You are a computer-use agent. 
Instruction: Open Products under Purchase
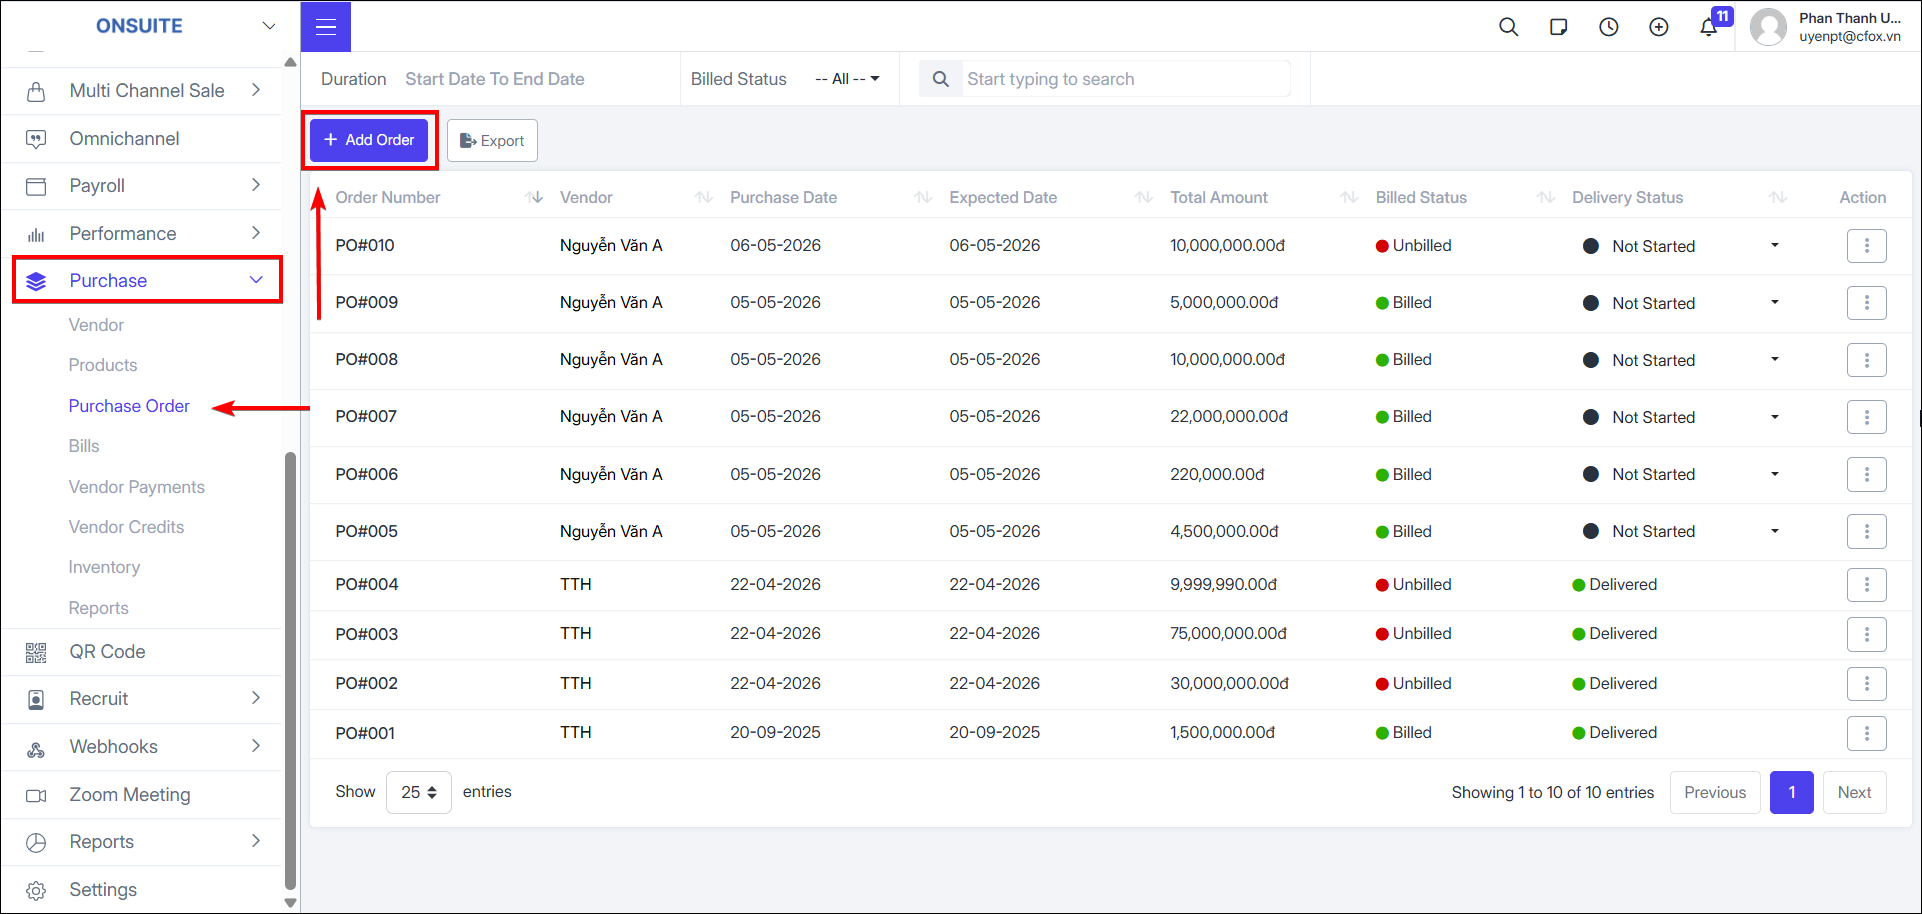[103, 365]
